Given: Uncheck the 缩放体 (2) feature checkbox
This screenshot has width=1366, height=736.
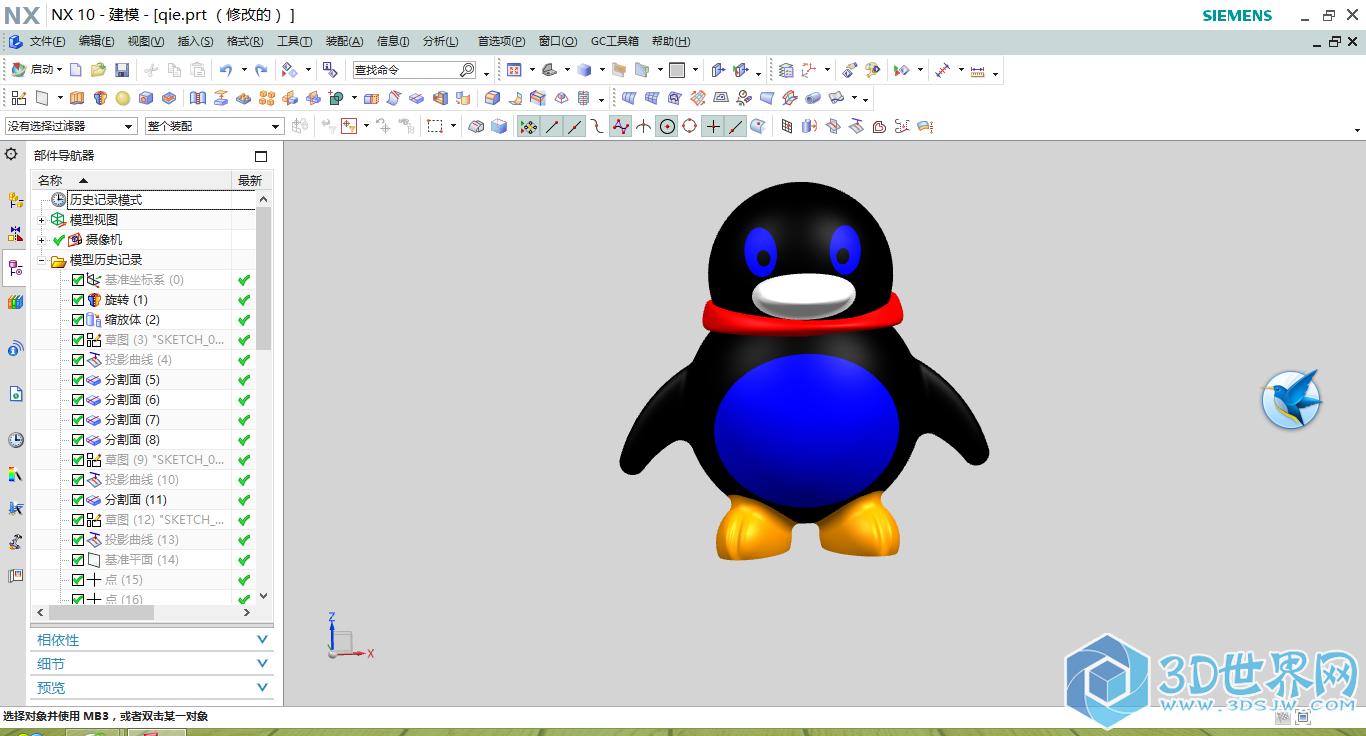Looking at the screenshot, I should (x=78, y=320).
